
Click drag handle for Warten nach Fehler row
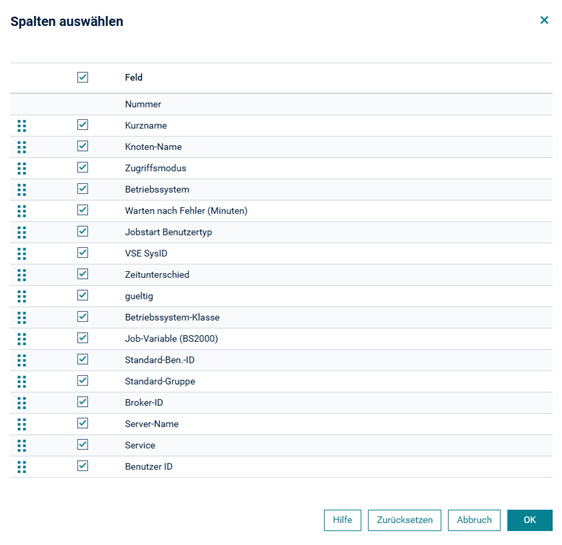tap(22, 211)
